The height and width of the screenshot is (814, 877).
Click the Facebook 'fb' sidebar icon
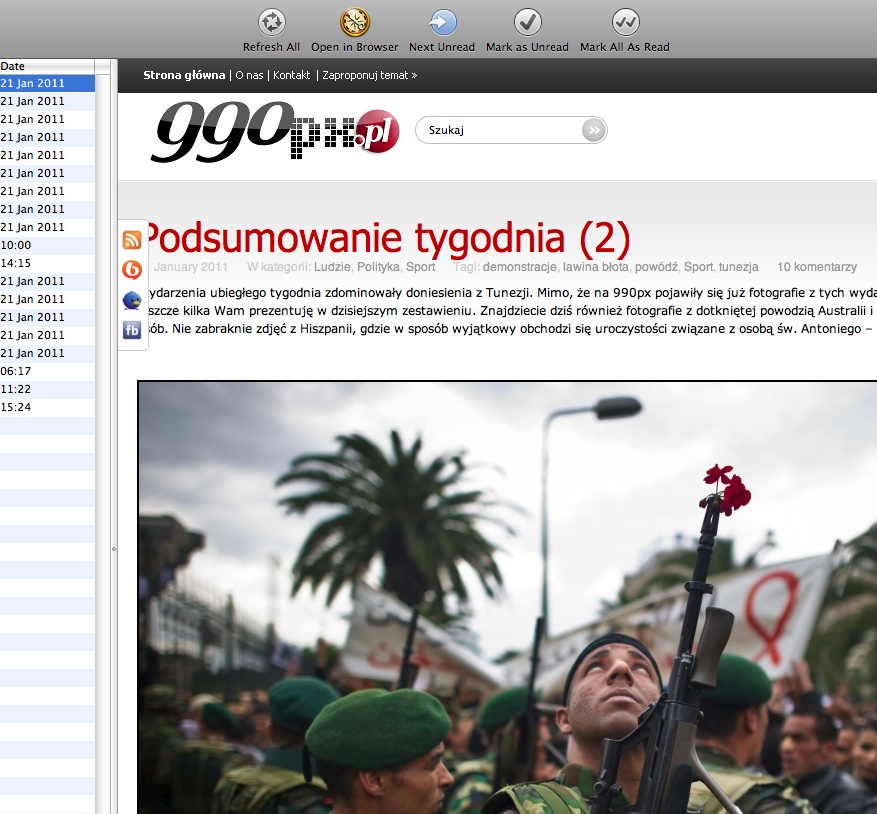132,331
